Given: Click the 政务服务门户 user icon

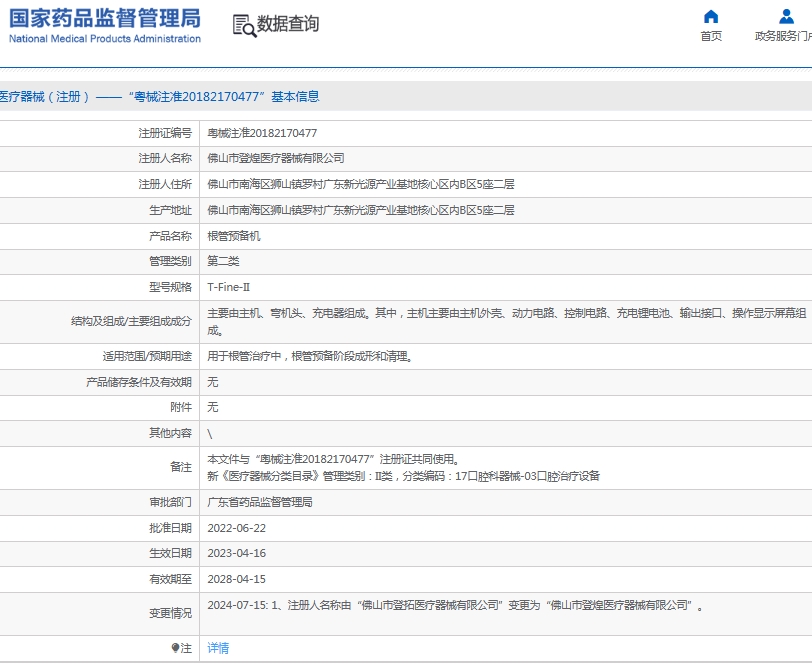Looking at the screenshot, I should pos(786,17).
